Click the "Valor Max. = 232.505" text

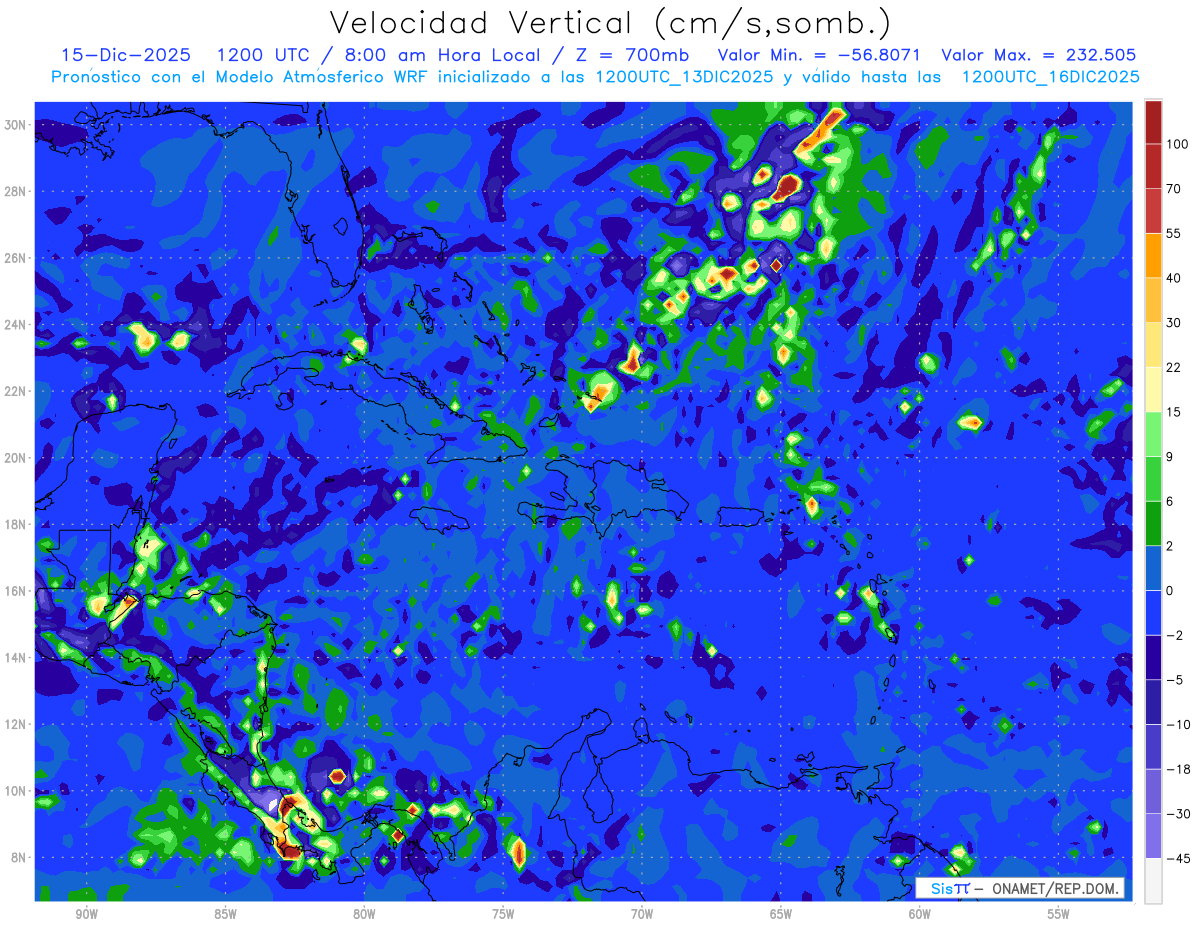[1039, 55]
